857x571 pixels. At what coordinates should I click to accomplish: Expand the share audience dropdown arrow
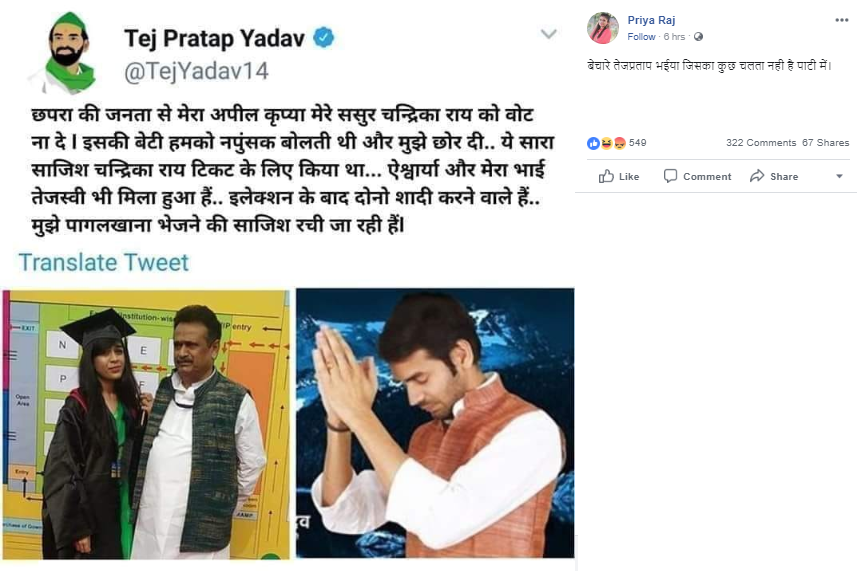[x=840, y=176]
